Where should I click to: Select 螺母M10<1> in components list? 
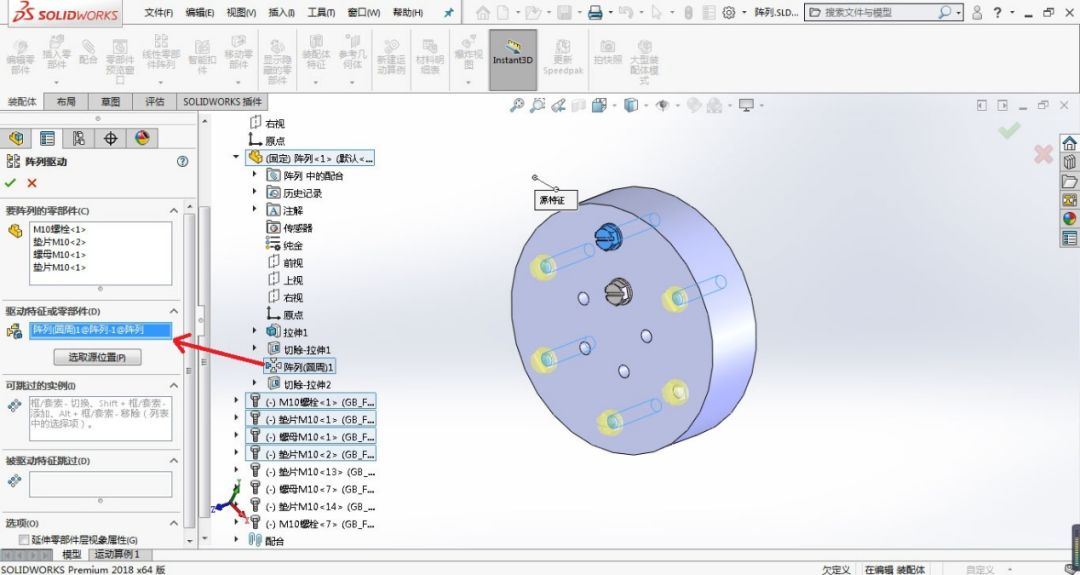pyautogui.click(x=59, y=255)
